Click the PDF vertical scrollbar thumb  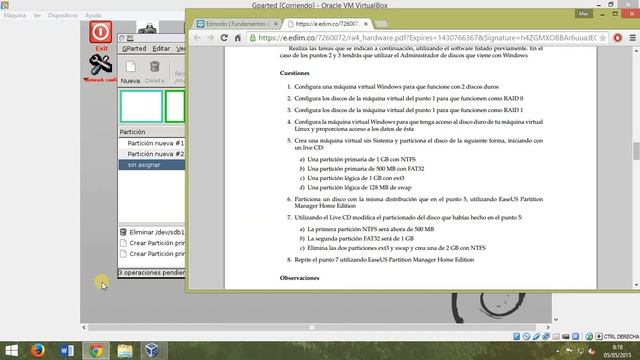tap(636, 151)
